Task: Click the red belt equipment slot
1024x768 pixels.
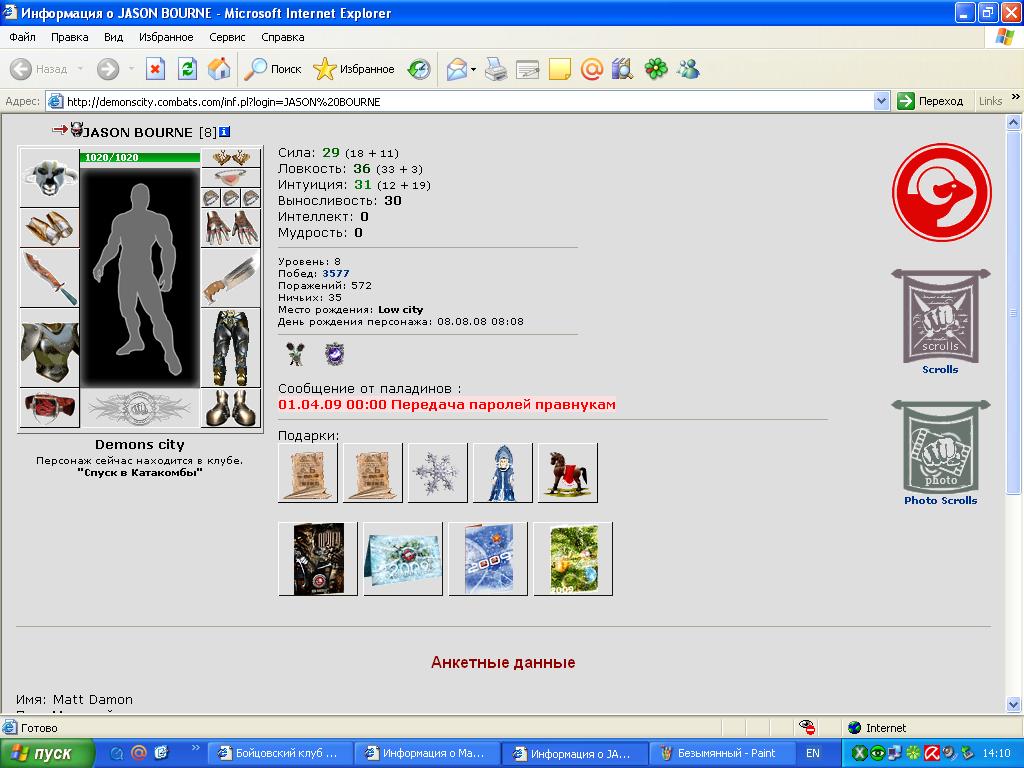Action: pos(50,408)
